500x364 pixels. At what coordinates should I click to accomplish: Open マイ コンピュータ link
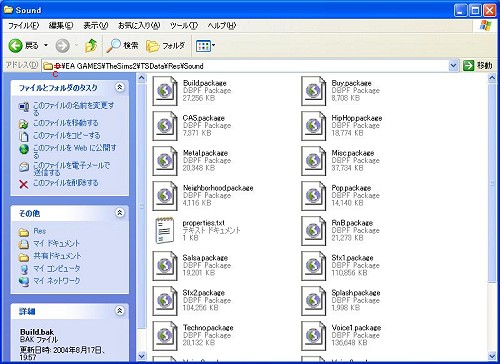click(57, 268)
